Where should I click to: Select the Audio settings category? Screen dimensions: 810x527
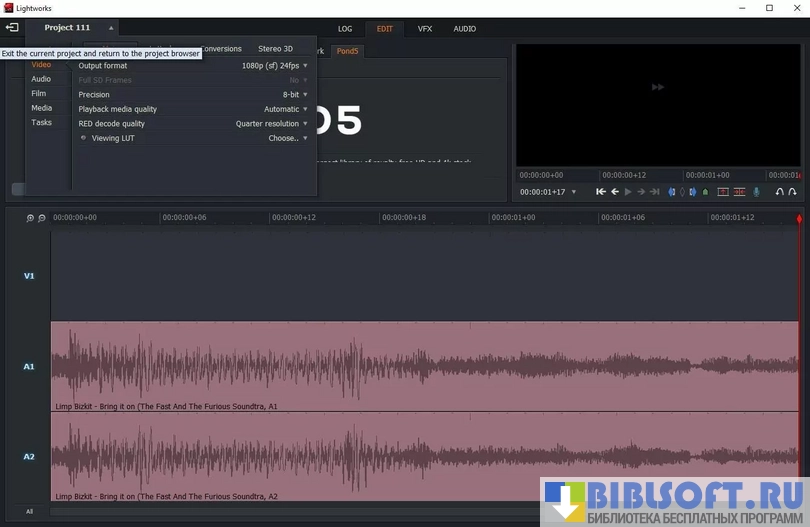[x=41, y=79]
